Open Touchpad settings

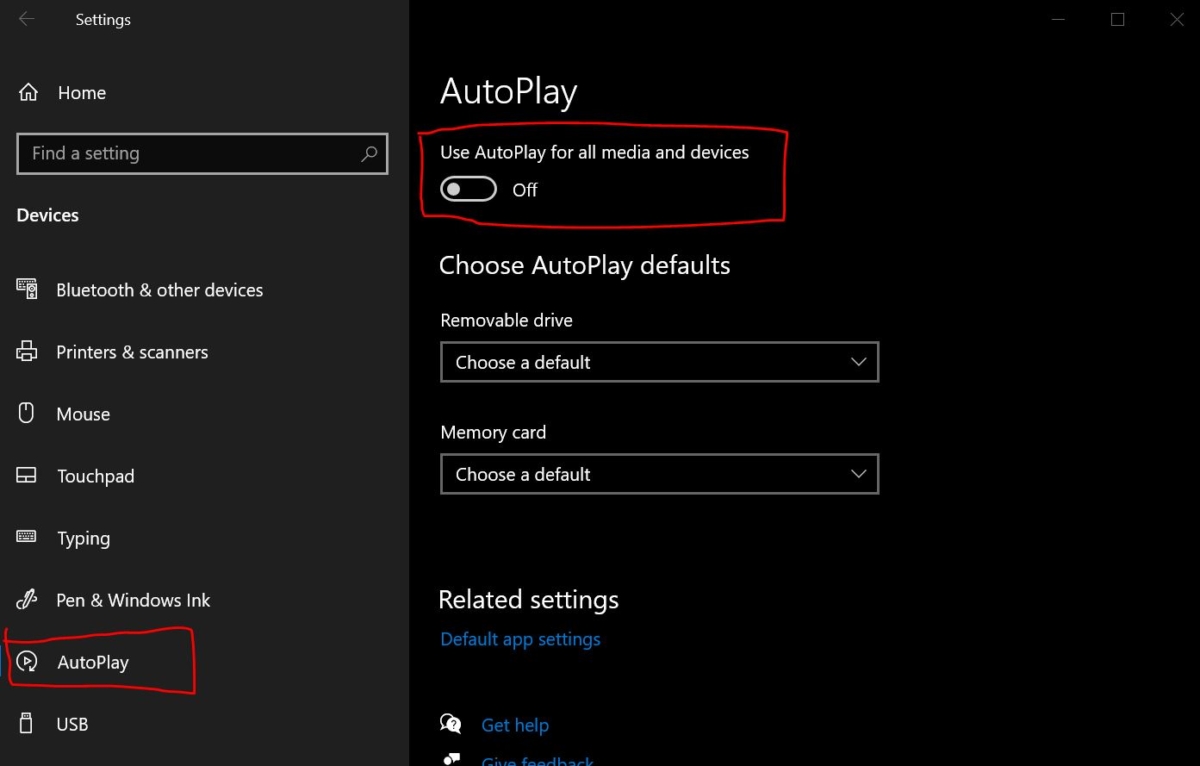[27, 476]
